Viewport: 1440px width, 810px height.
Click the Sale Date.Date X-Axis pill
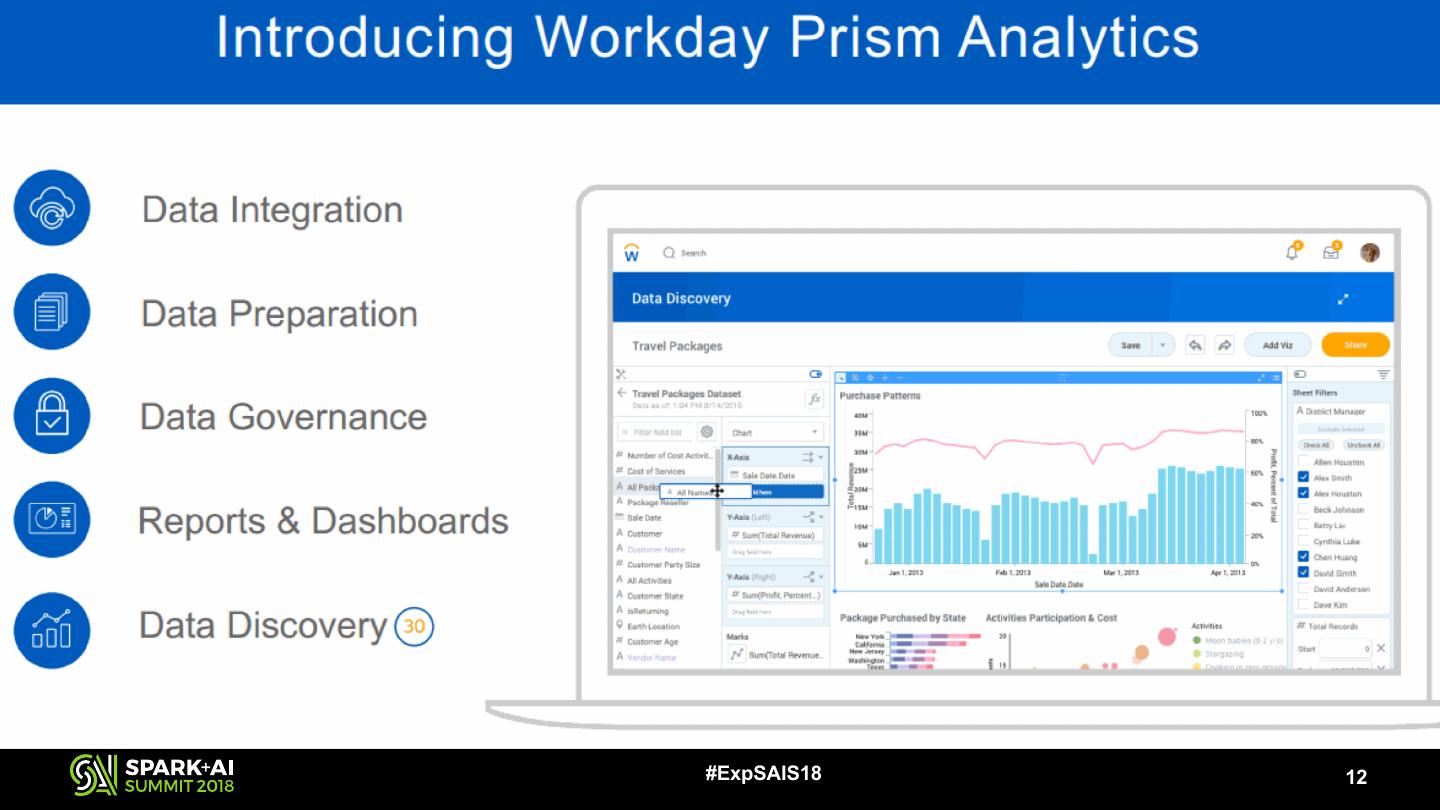click(775, 475)
